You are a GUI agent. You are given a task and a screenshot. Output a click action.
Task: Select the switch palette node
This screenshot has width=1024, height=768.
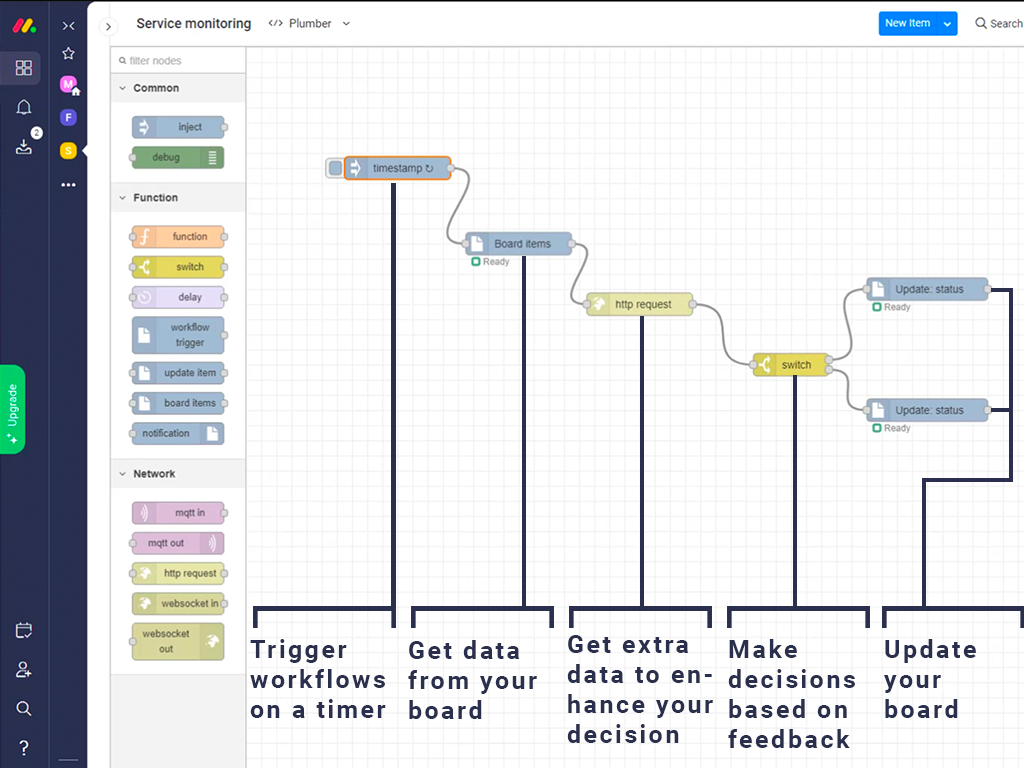point(178,267)
